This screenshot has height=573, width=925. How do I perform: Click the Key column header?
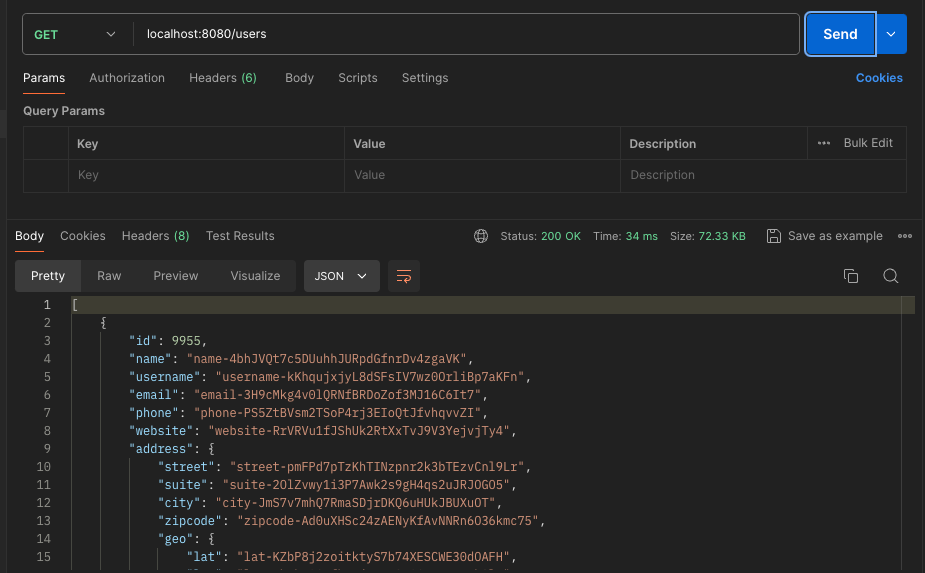point(87,143)
